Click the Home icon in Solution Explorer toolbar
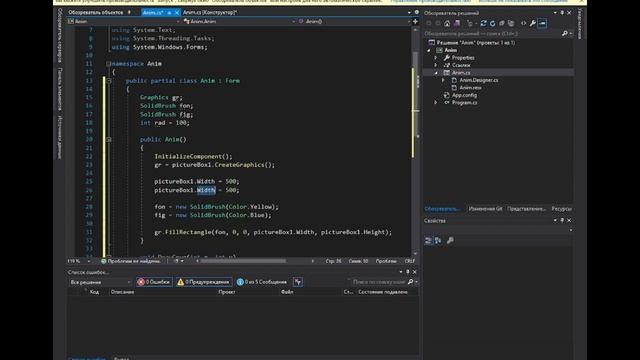Viewport: 640px width, 360px height. pos(447,23)
